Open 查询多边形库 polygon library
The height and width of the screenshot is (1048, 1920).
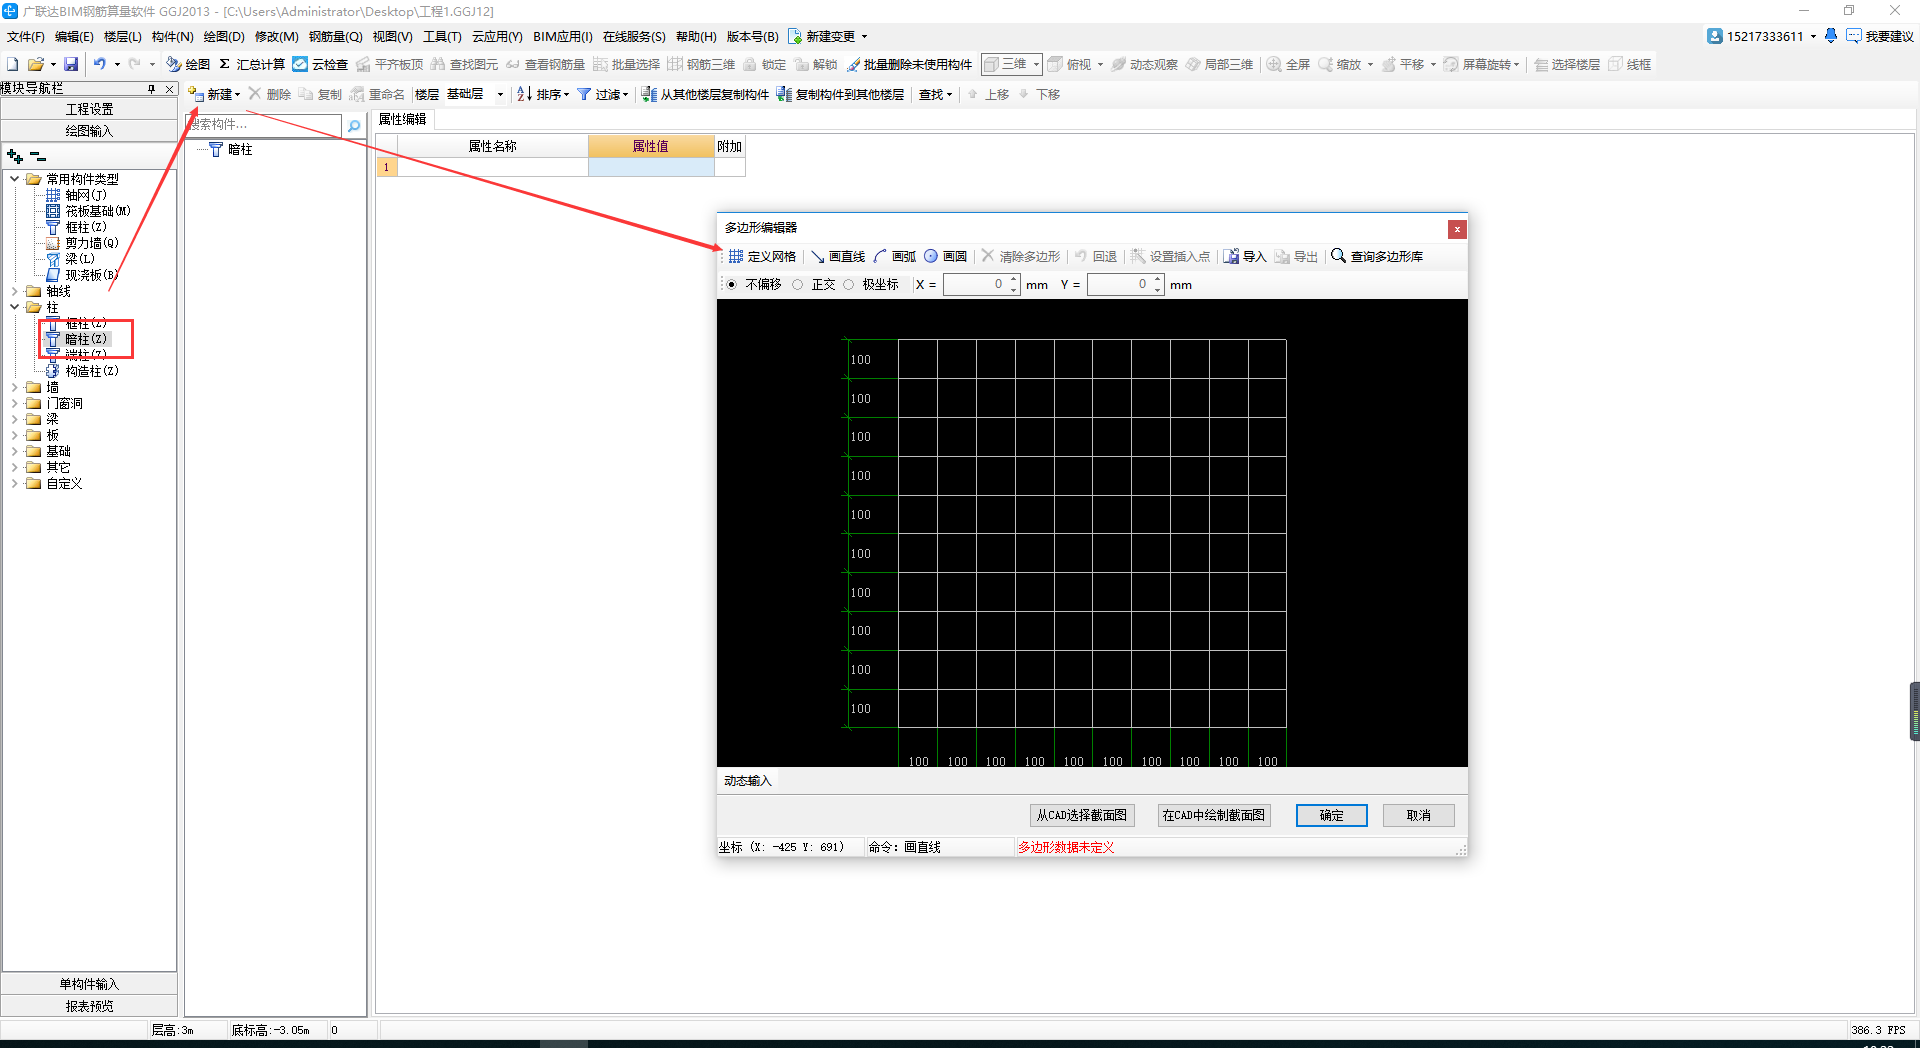pos(1377,257)
